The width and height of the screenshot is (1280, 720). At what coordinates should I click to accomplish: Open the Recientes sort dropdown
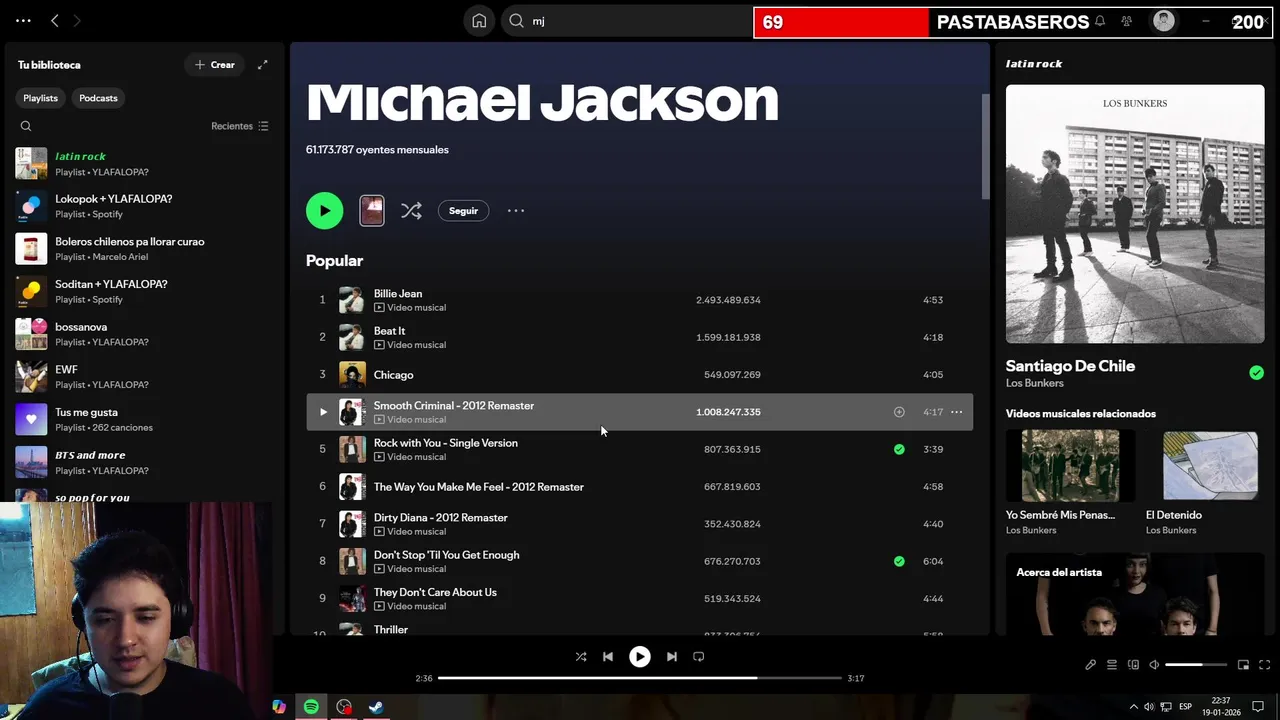click(240, 126)
